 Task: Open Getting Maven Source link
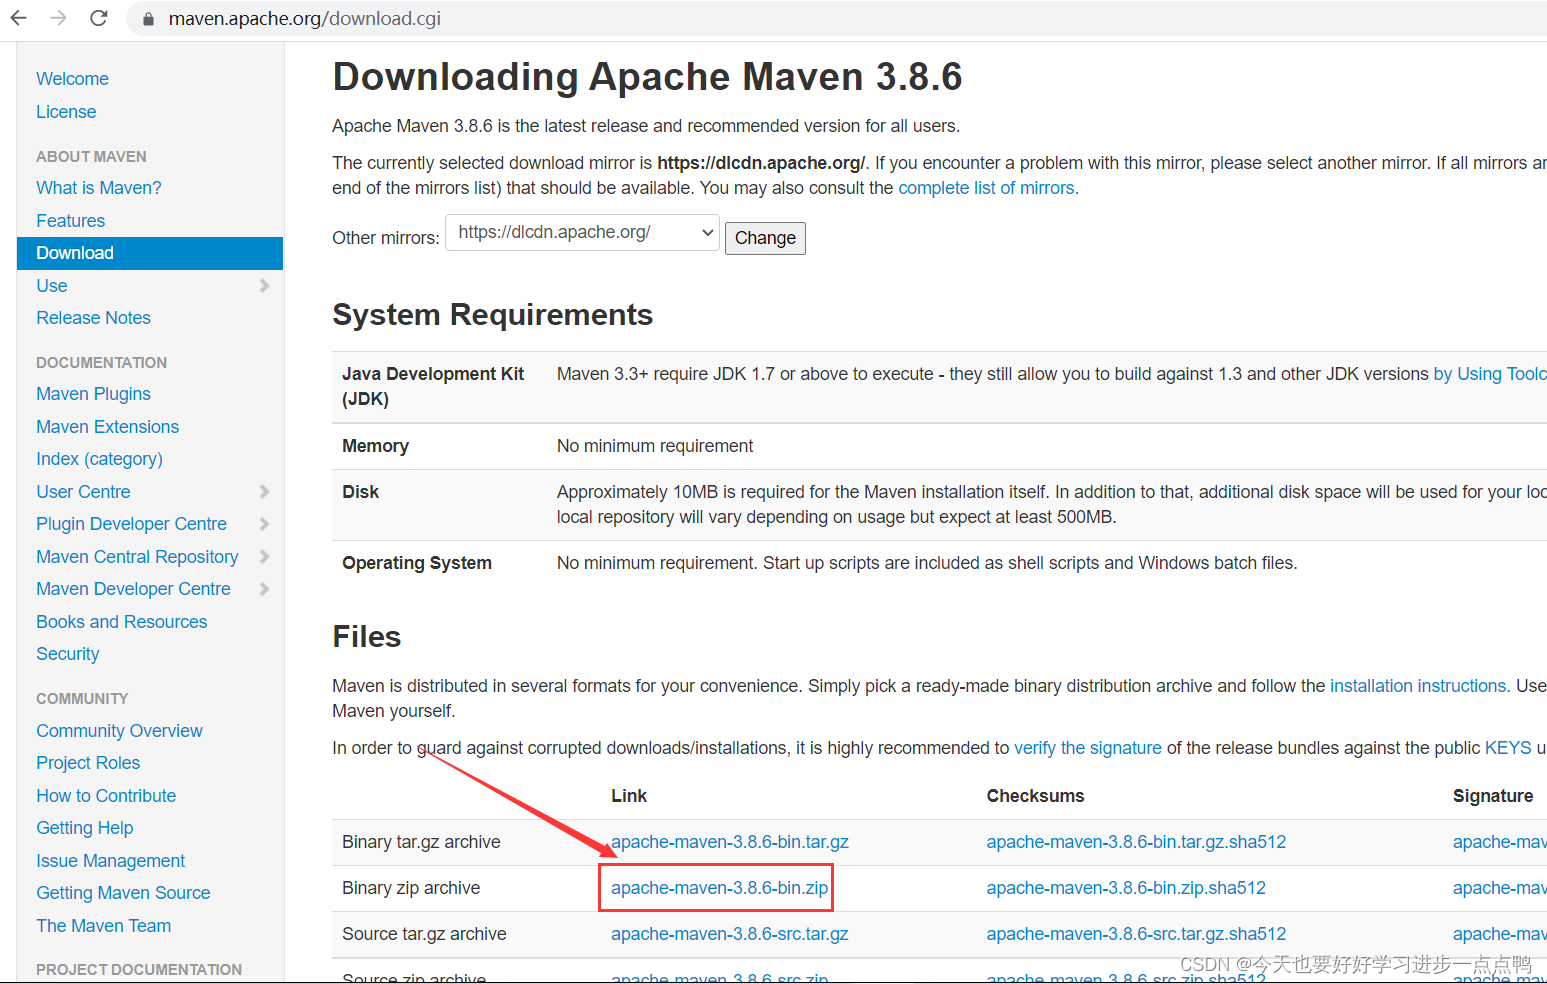coord(123,893)
